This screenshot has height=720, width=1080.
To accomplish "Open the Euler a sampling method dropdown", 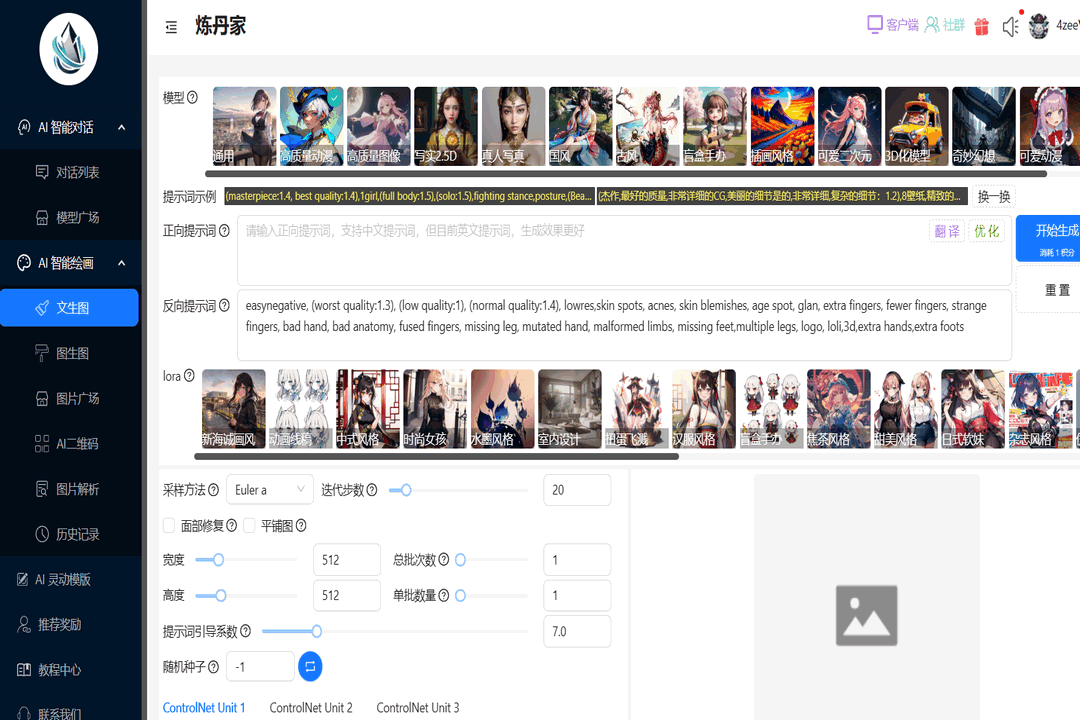I will coord(269,489).
